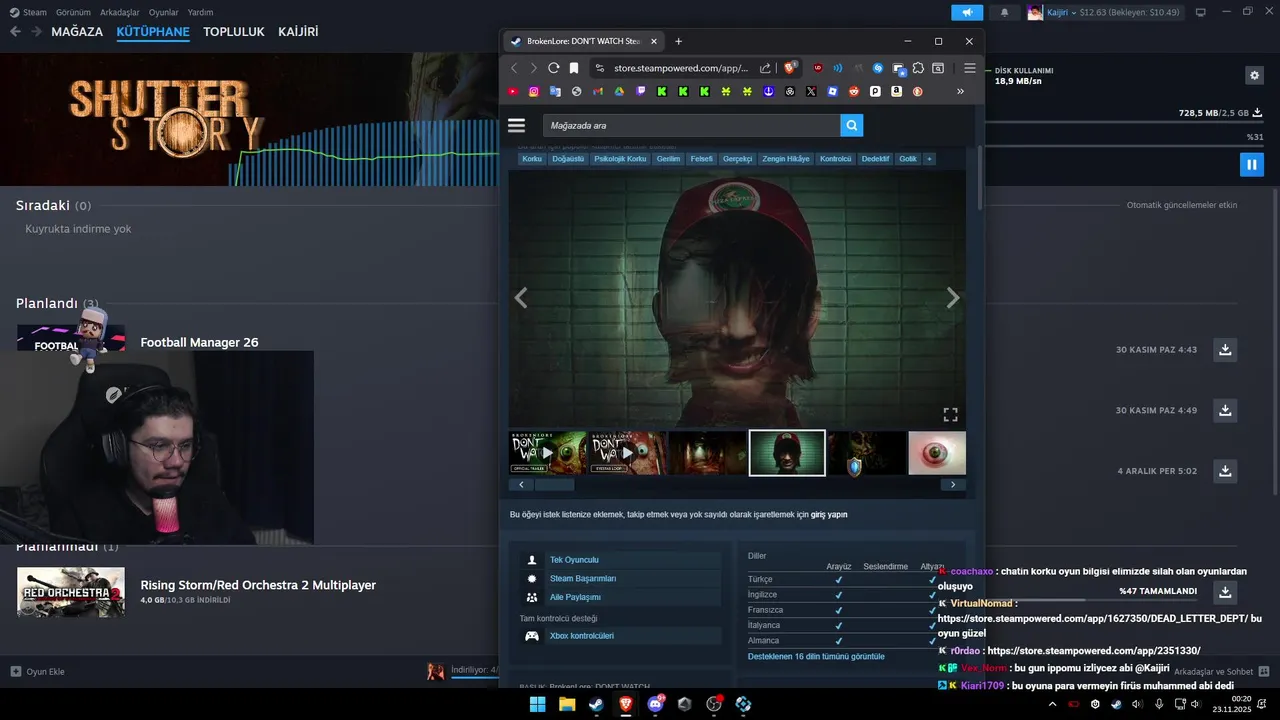This screenshot has width=1280, height=720.
Task: Open Steam Big Picture monitor icon
Action: pos(1200,13)
